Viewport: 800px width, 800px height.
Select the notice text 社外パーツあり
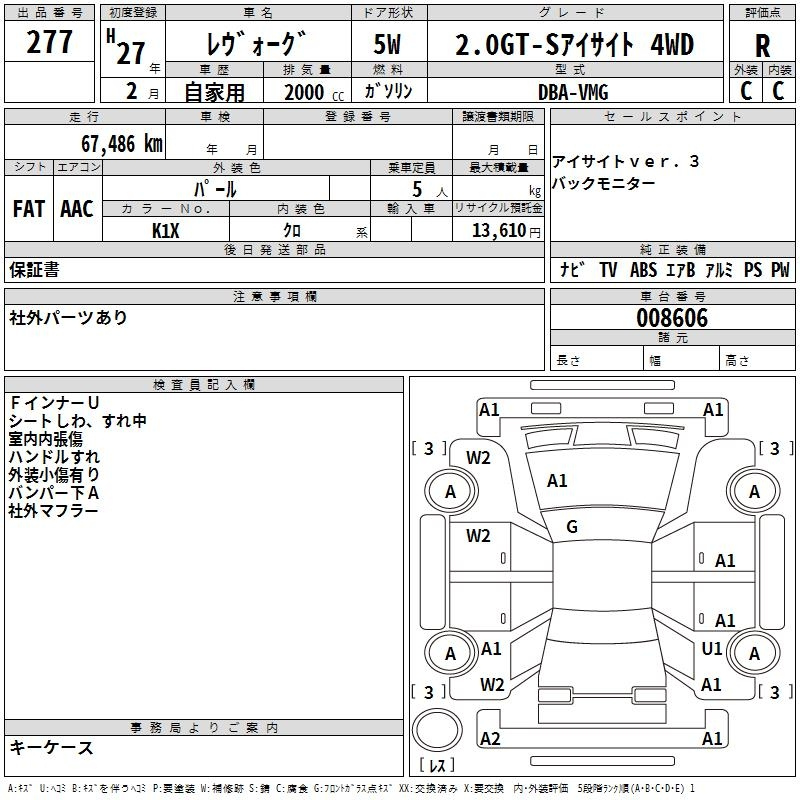tap(68, 317)
